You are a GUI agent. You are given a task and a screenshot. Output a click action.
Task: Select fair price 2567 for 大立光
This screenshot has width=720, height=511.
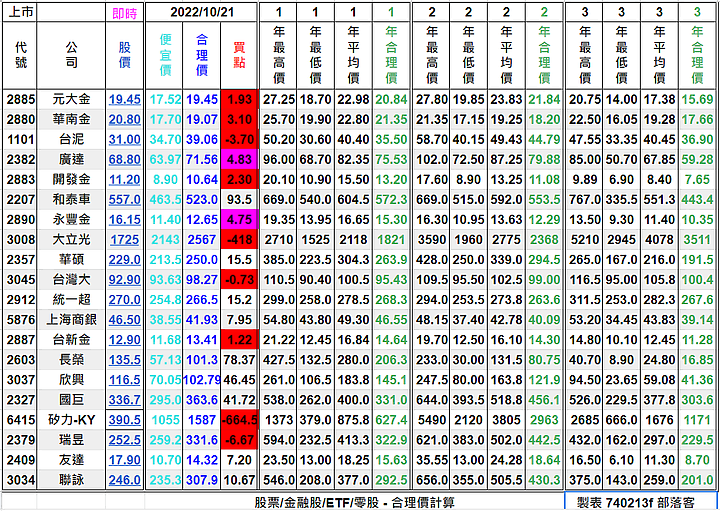click(202, 240)
